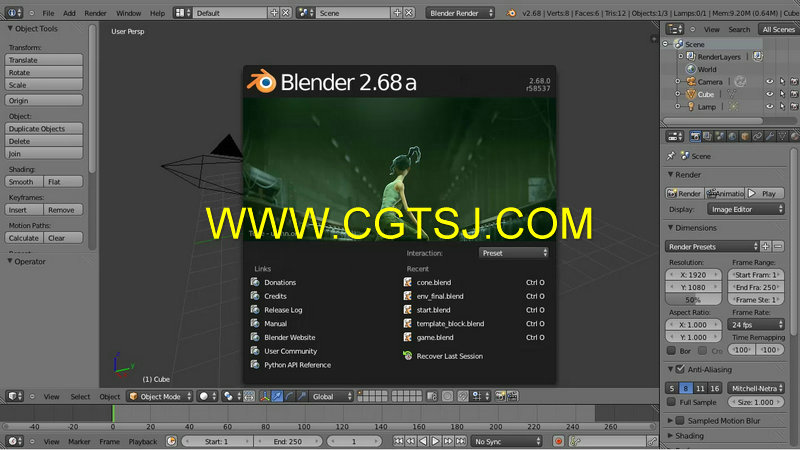The image size is (800, 450).
Task: Open the Modifiers wrench tab icon
Action: (x=769, y=136)
